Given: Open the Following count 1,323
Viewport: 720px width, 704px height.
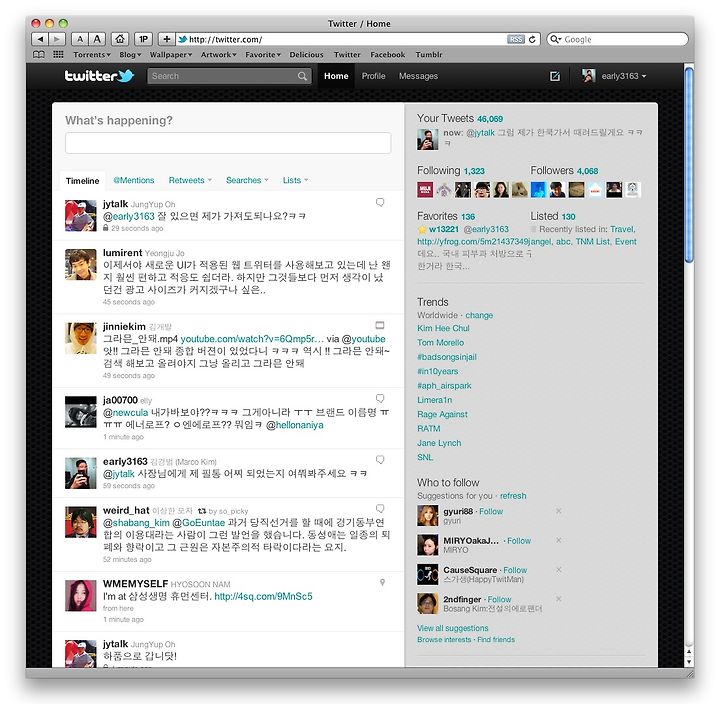Looking at the screenshot, I should [474, 171].
